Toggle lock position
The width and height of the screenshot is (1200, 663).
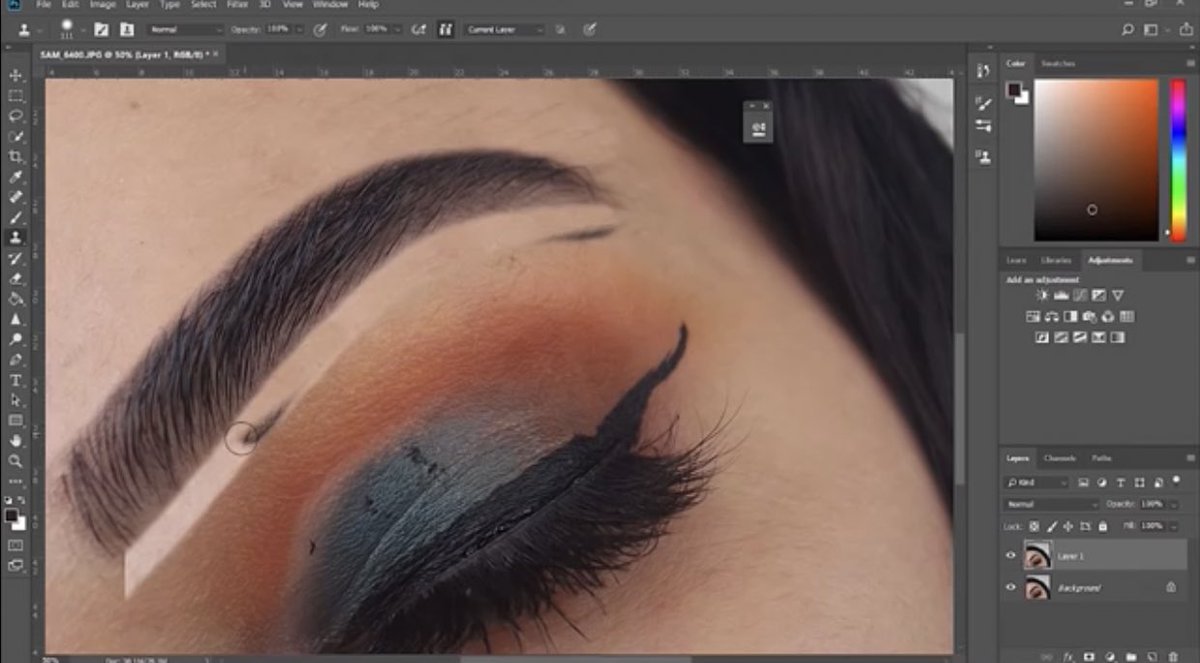1068,526
